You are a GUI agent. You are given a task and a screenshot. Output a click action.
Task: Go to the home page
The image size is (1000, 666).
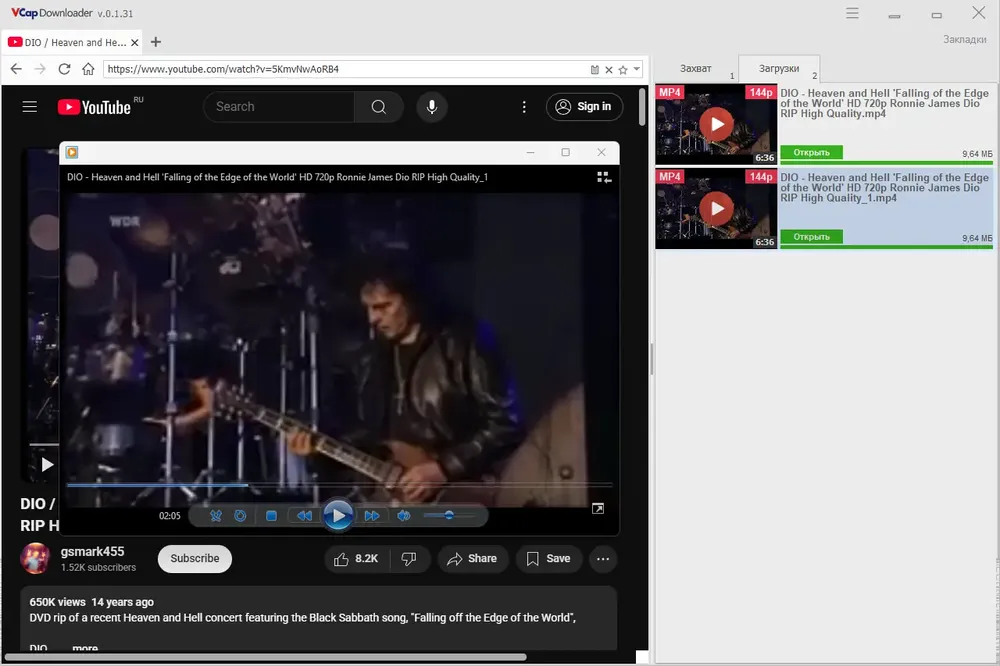[88, 69]
